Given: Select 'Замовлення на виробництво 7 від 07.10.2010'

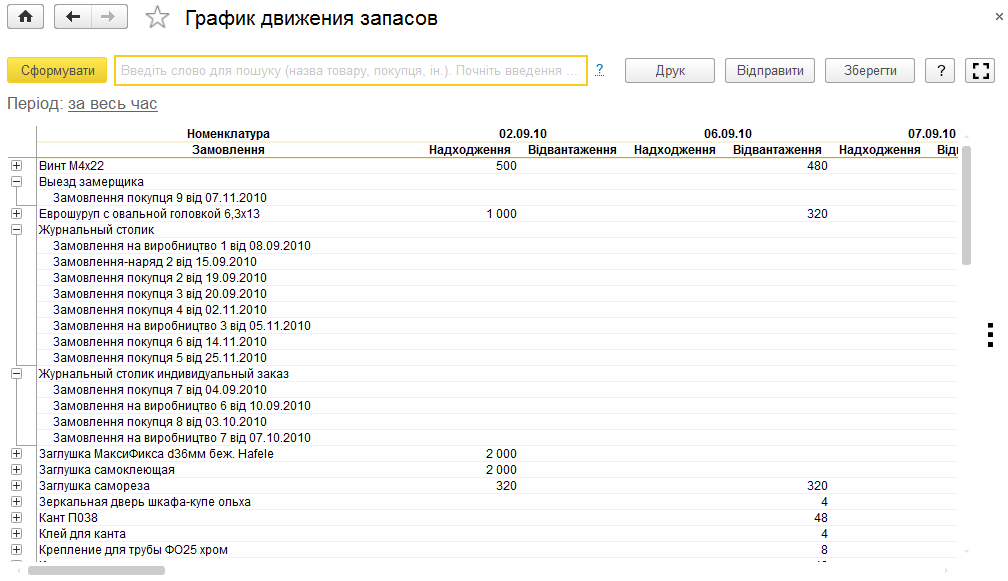Looking at the screenshot, I should pos(182,438).
